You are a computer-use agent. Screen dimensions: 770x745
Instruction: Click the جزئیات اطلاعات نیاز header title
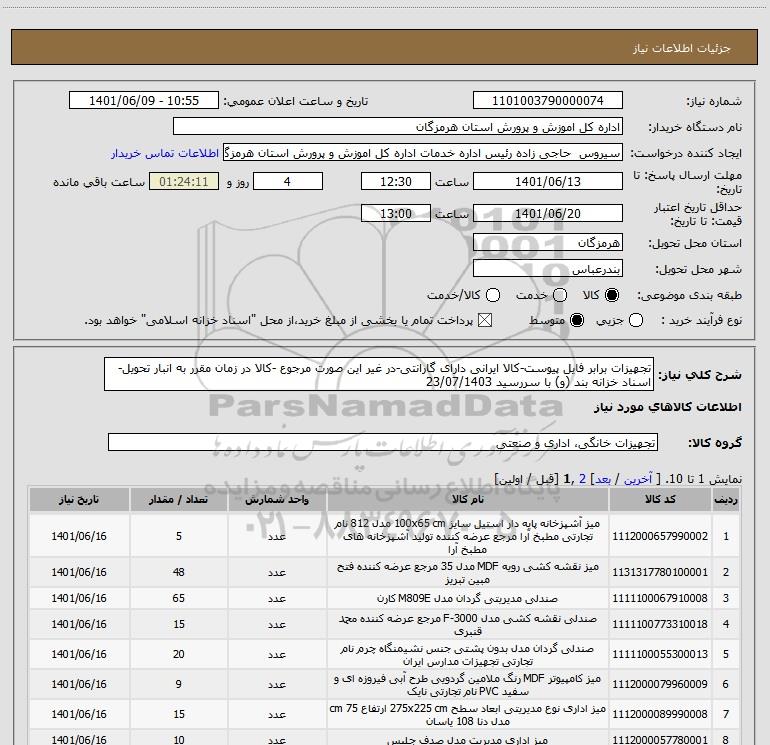(x=682, y=48)
